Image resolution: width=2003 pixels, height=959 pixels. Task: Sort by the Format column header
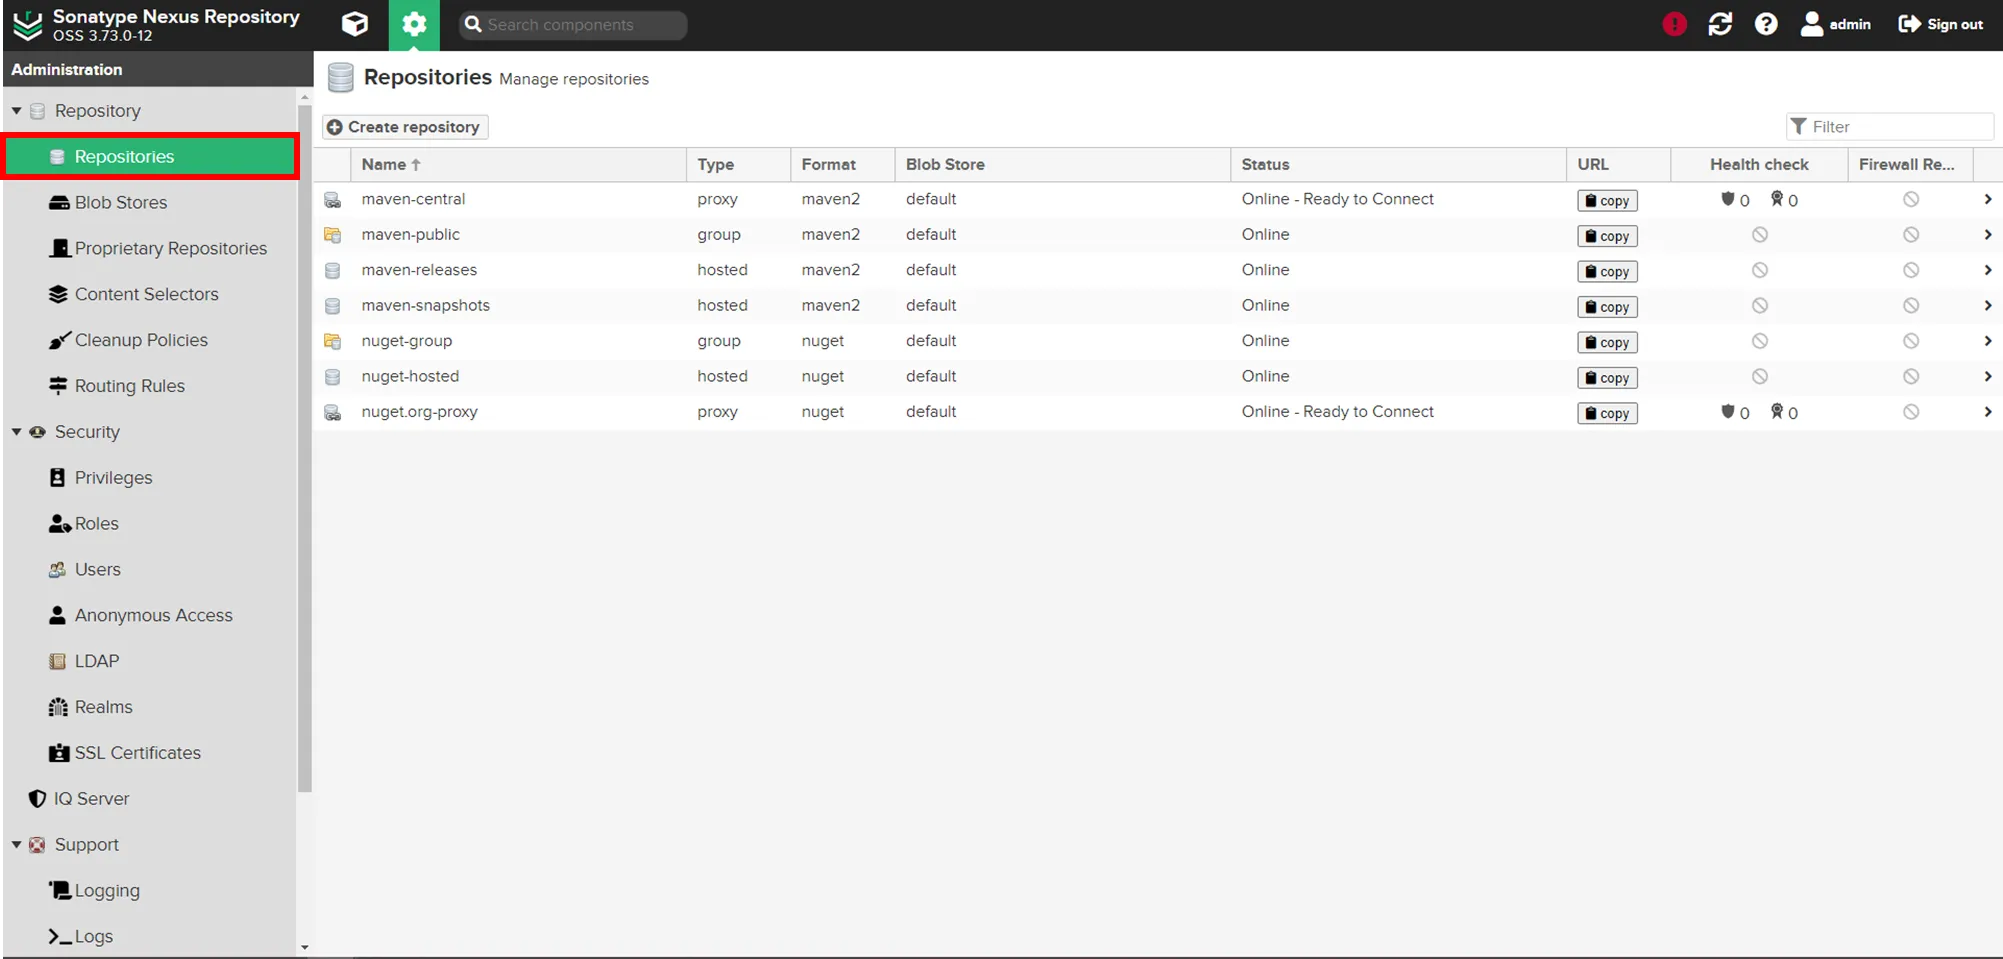[x=842, y=165]
